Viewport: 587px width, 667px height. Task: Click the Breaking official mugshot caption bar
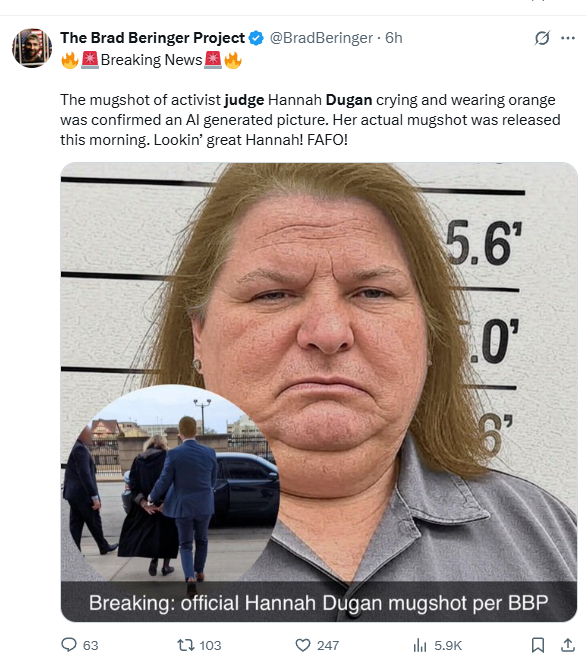(x=319, y=602)
